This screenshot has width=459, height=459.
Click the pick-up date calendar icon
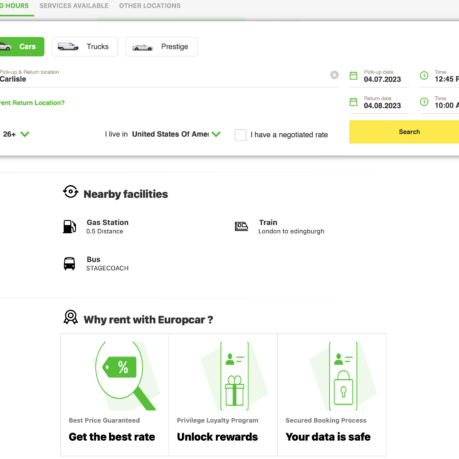tap(353, 76)
